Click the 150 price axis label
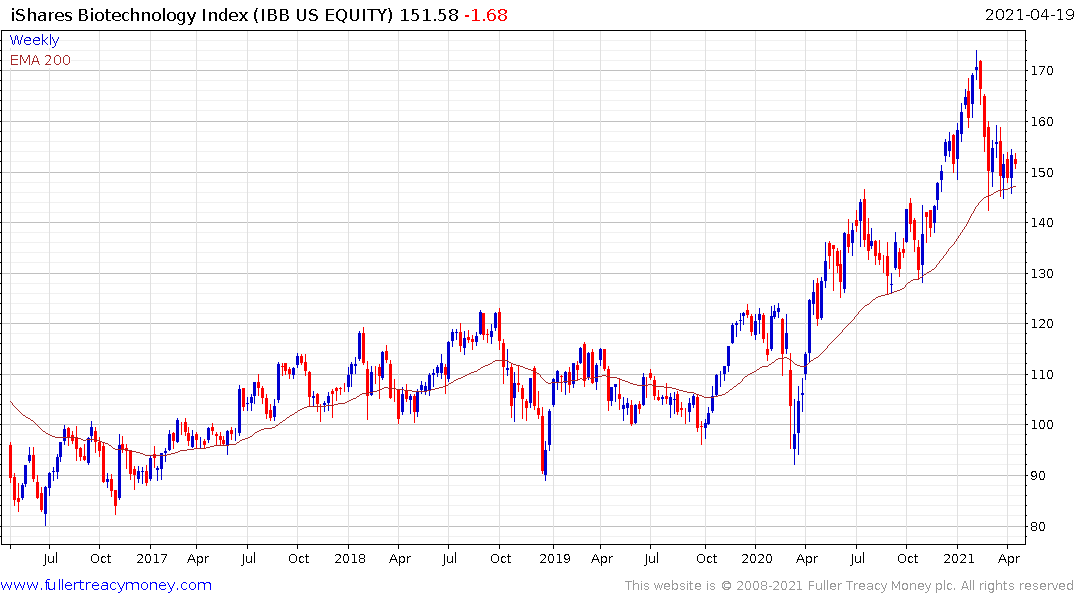 (1042, 172)
